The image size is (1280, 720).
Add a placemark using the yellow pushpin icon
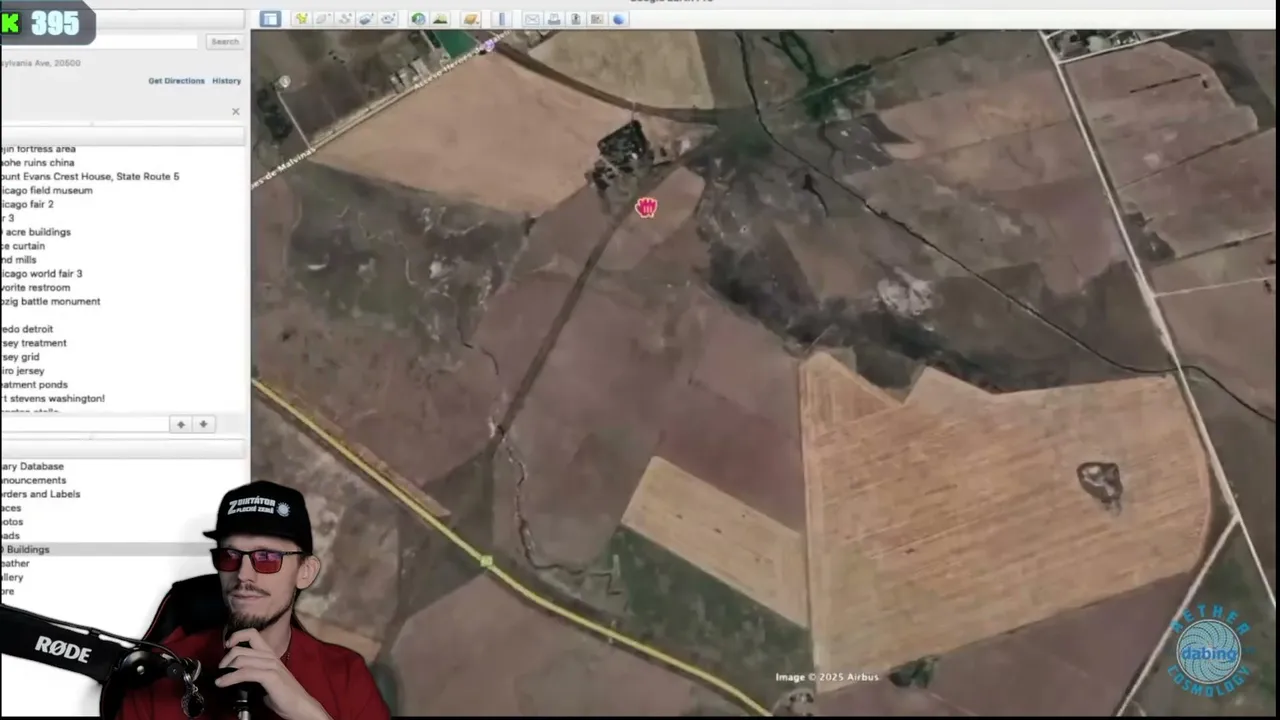coord(301,19)
